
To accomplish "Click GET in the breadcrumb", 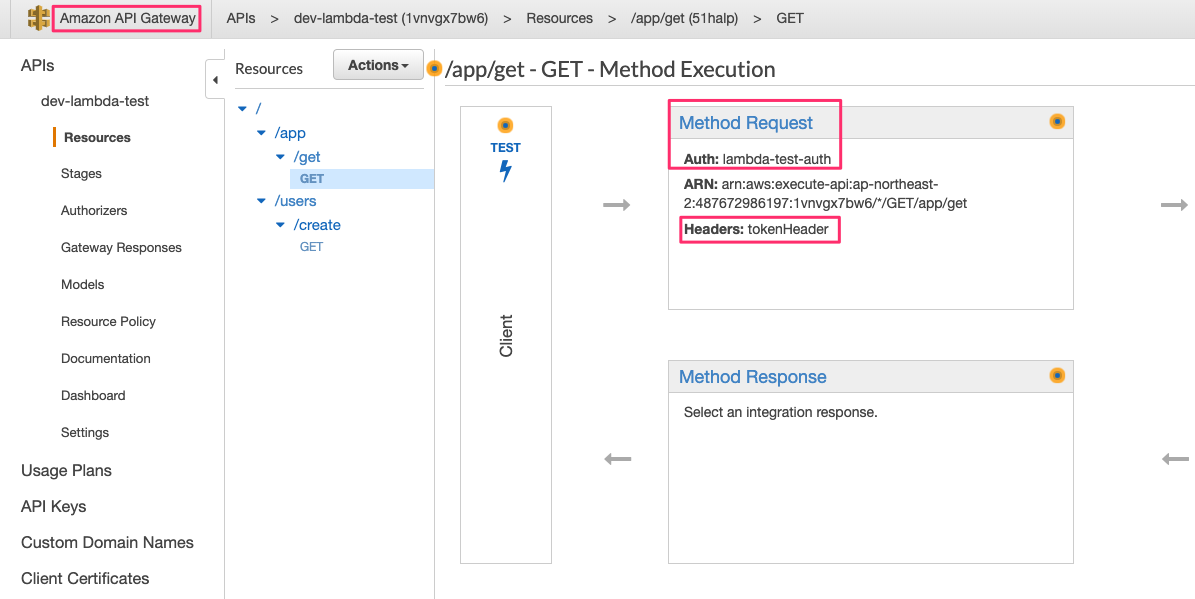I will 790,18.
